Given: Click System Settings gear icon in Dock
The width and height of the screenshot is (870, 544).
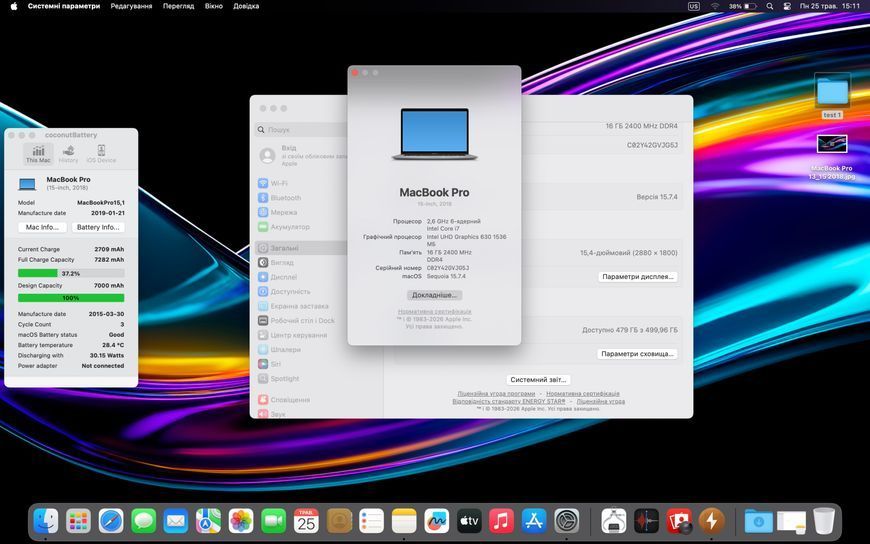Looking at the screenshot, I should [566, 521].
